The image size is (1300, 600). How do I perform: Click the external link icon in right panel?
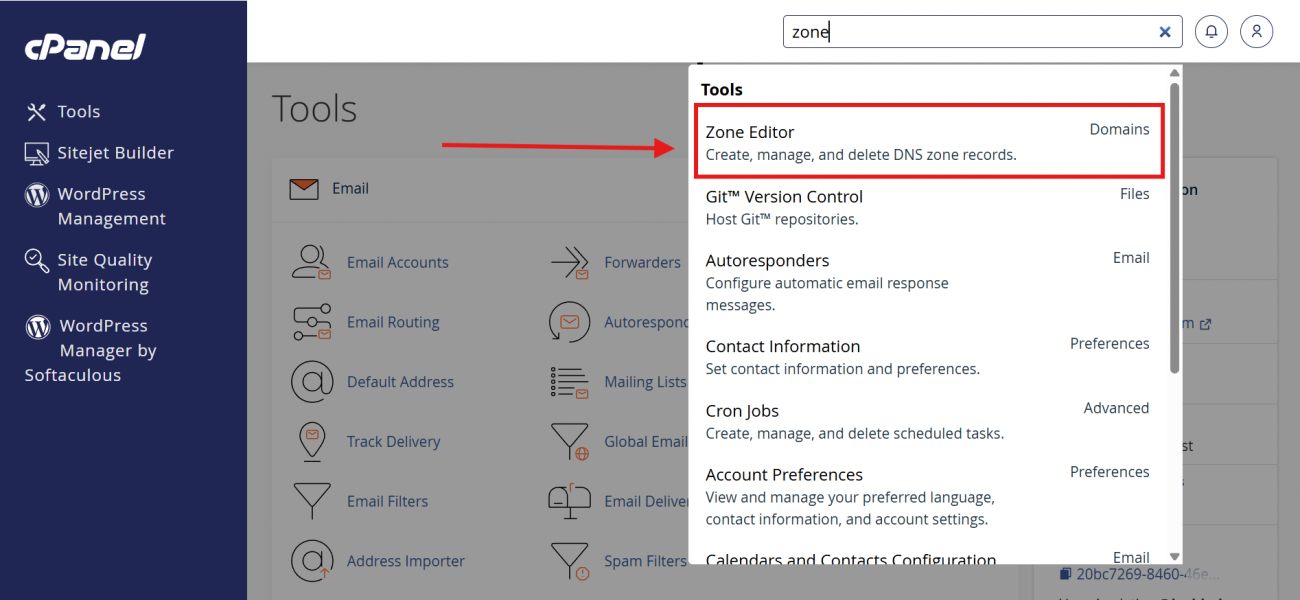(1205, 324)
